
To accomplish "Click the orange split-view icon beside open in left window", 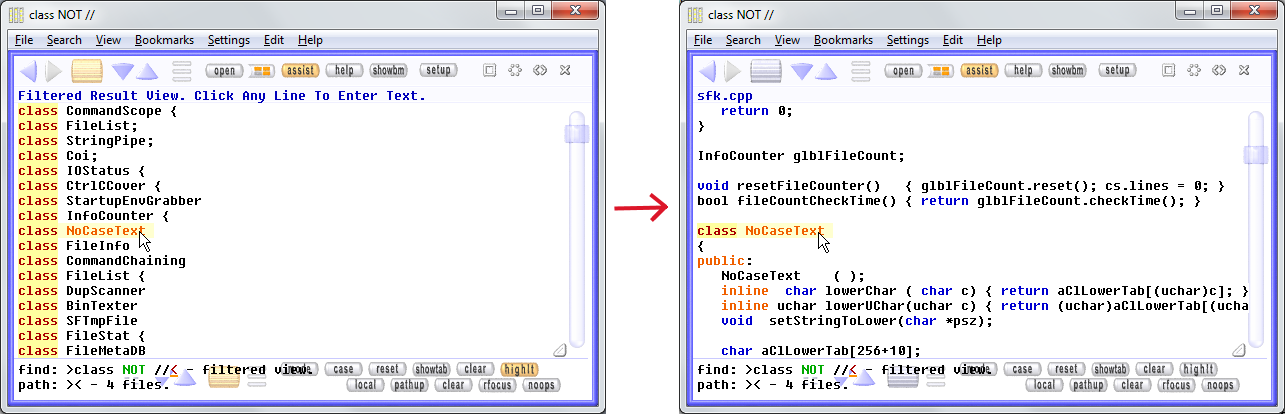I will 261,71.
